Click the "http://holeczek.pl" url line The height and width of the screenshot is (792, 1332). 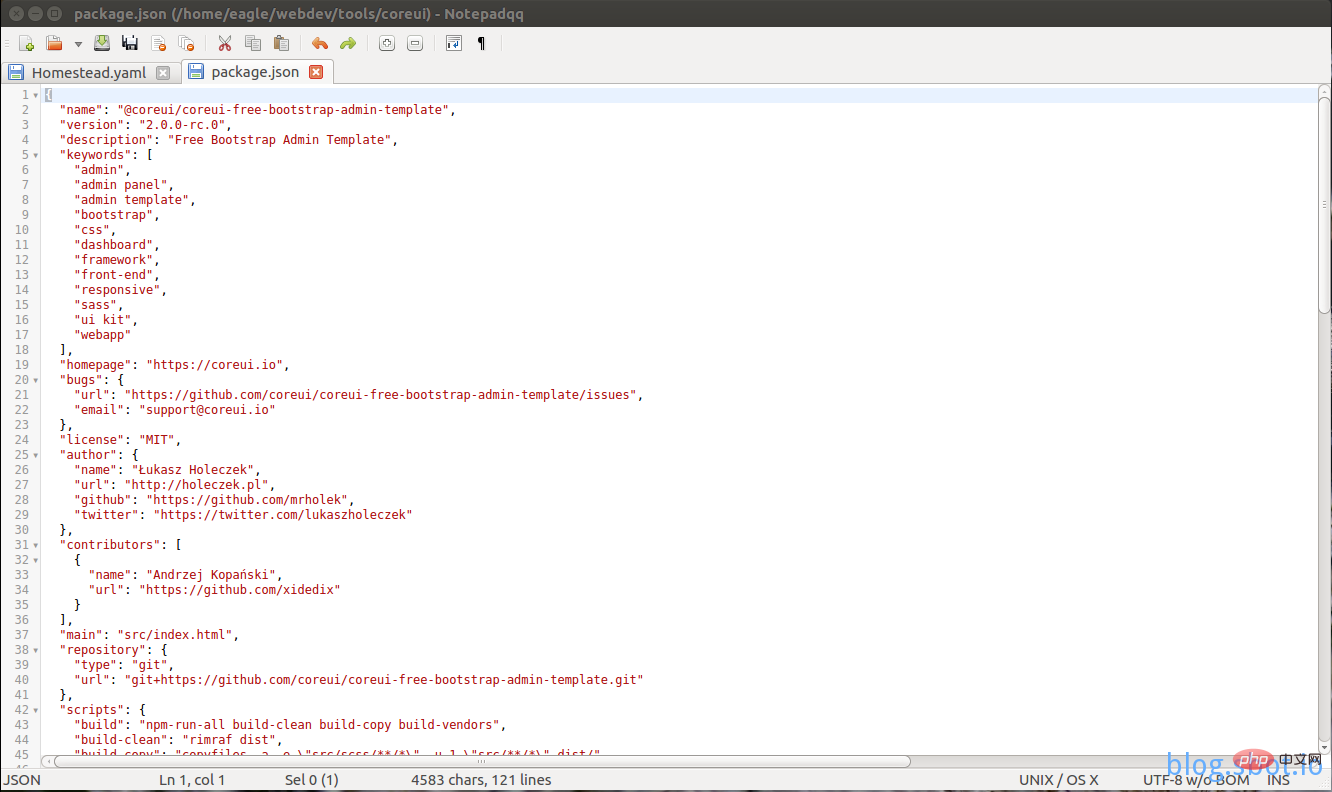click(x=175, y=485)
